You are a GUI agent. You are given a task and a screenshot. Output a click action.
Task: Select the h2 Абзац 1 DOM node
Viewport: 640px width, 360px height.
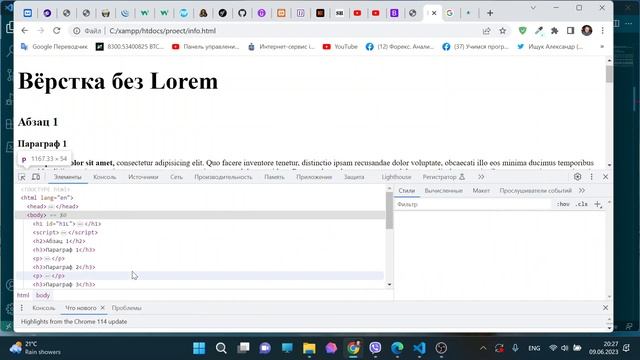[59, 241]
